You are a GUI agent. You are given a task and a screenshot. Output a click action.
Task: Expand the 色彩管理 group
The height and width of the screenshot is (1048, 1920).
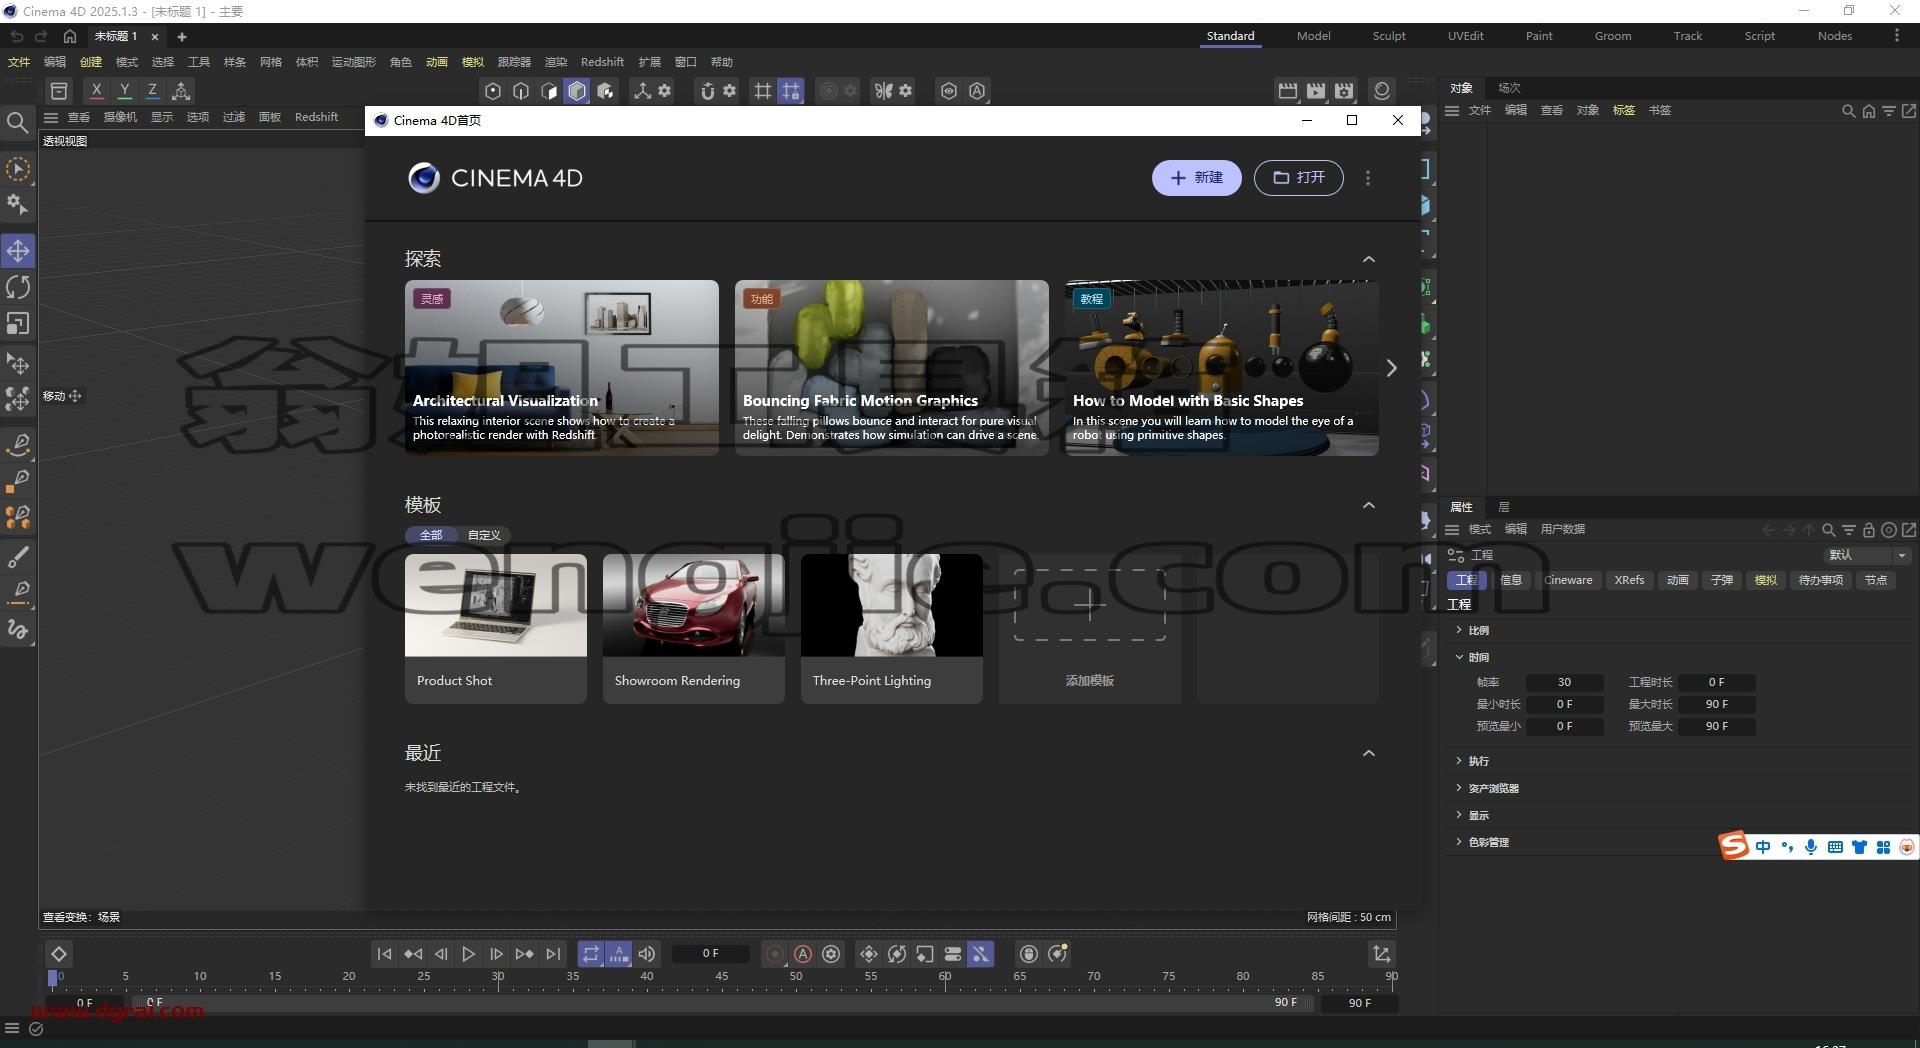click(1459, 842)
